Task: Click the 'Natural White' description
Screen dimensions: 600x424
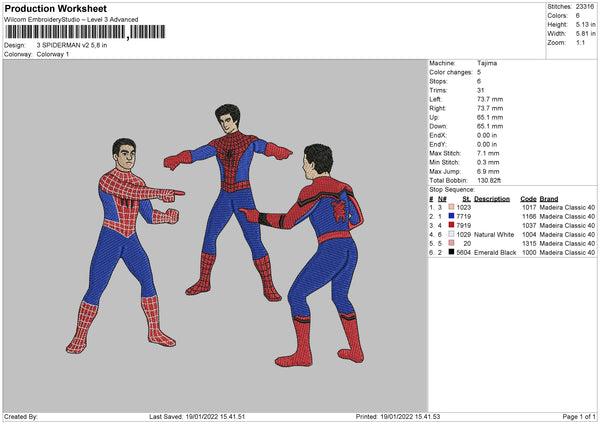Action: coord(494,235)
